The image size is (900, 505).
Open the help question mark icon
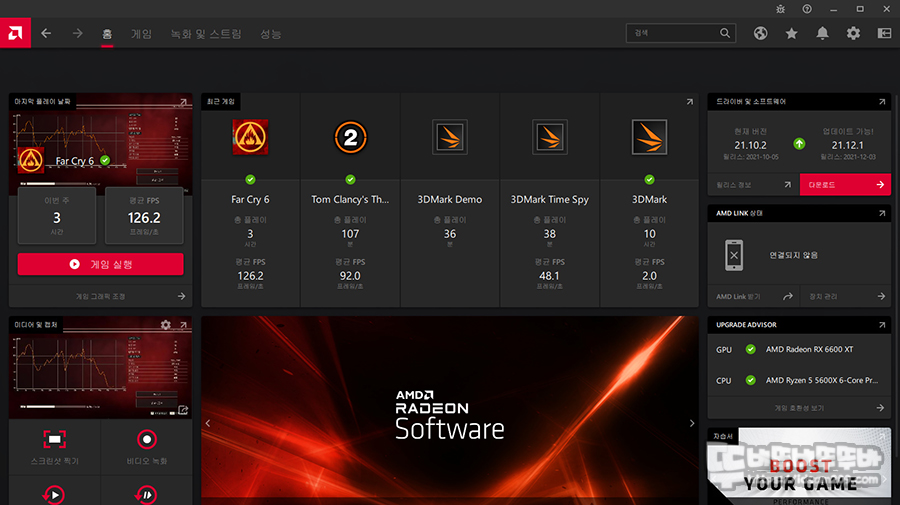point(807,9)
